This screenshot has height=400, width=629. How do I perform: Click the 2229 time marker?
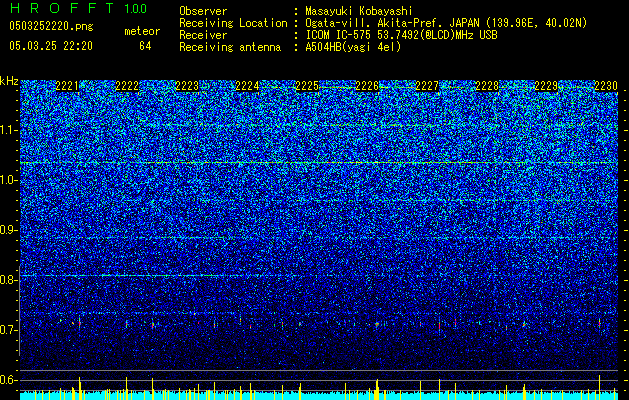[547, 86]
